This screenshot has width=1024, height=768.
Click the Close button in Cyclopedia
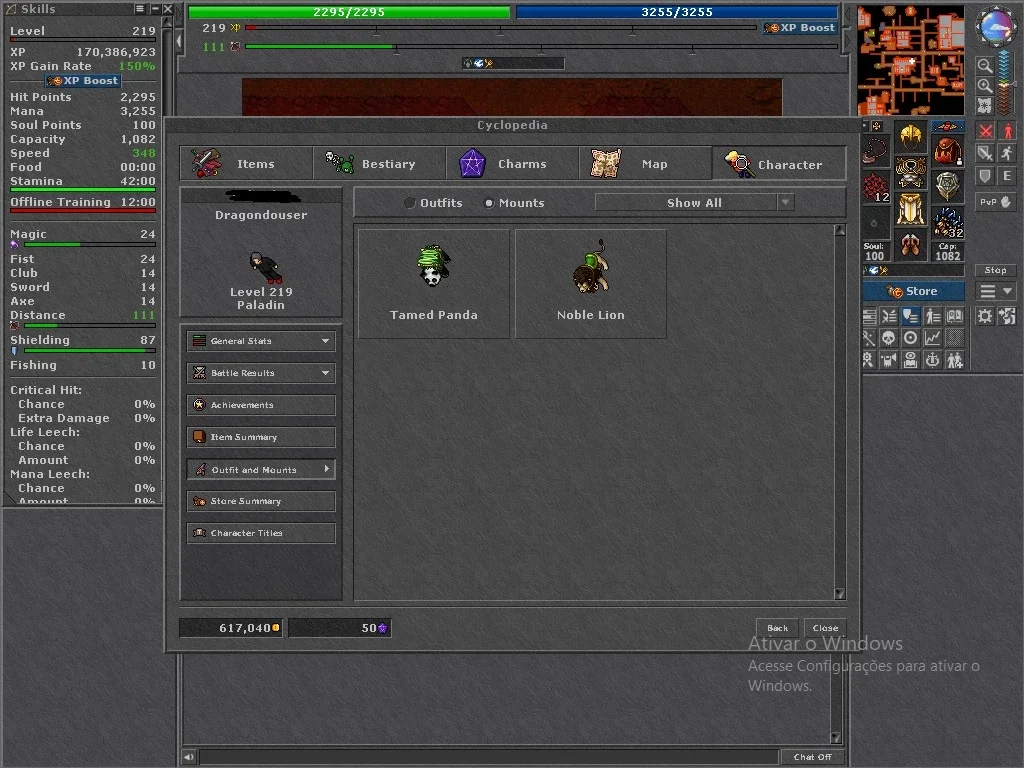click(825, 628)
